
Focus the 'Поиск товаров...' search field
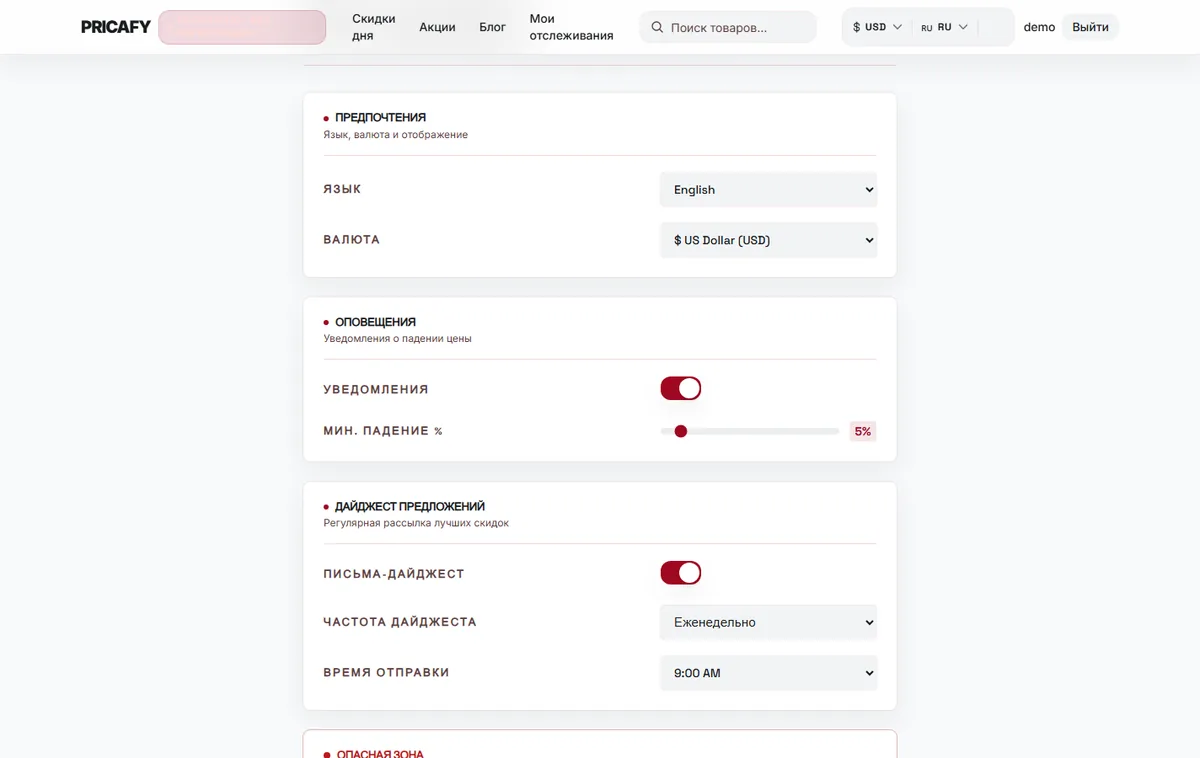[x=728, y=27]
